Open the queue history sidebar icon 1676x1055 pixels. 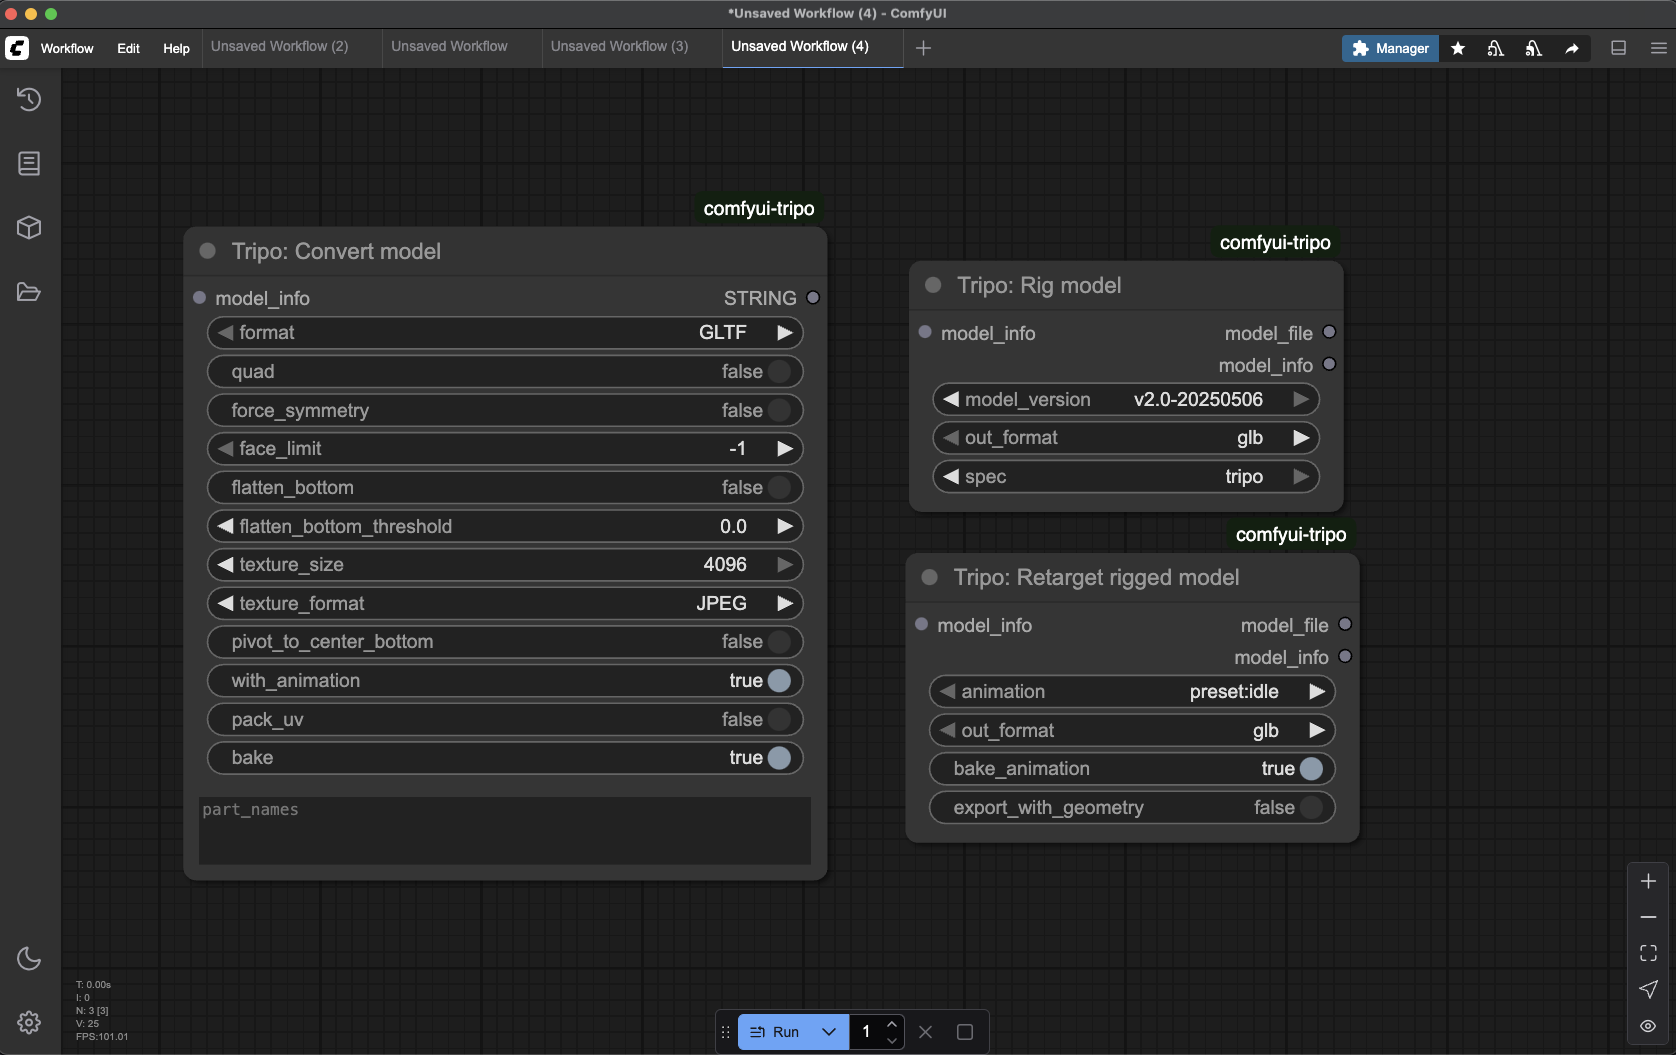[29, 99]
